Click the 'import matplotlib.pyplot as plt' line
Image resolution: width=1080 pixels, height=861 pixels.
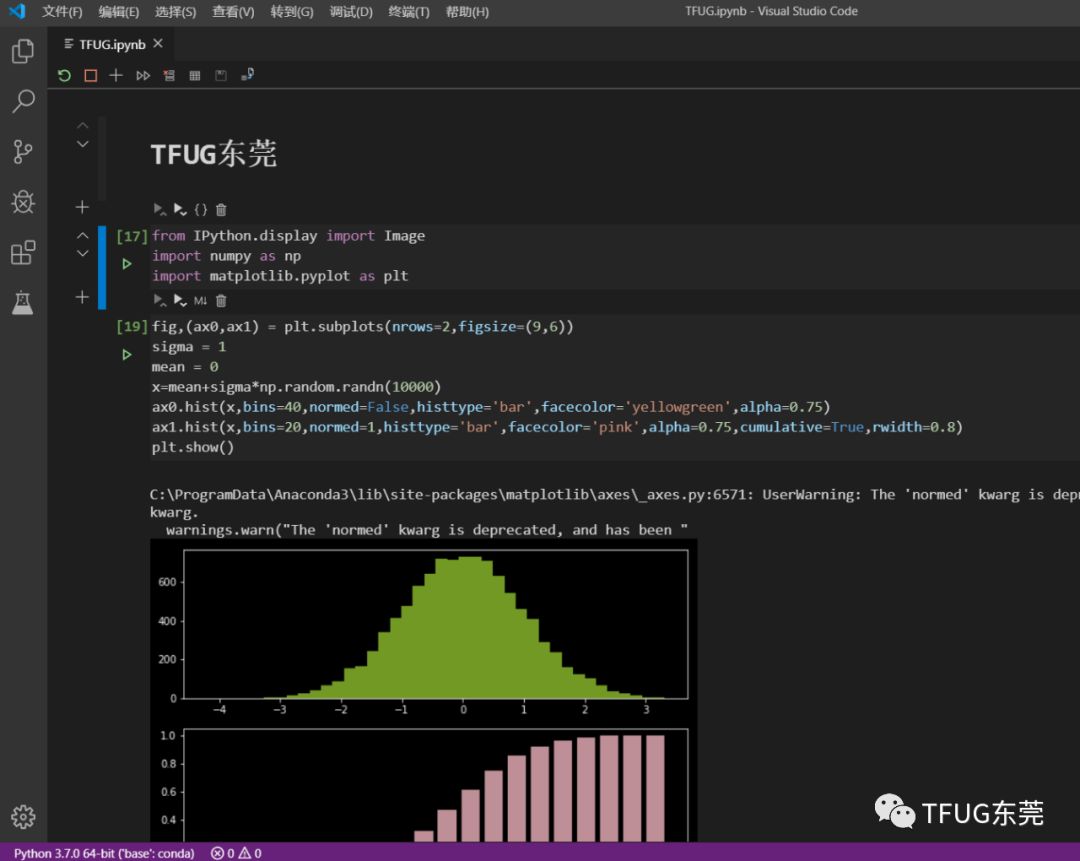tap(280, 276)
